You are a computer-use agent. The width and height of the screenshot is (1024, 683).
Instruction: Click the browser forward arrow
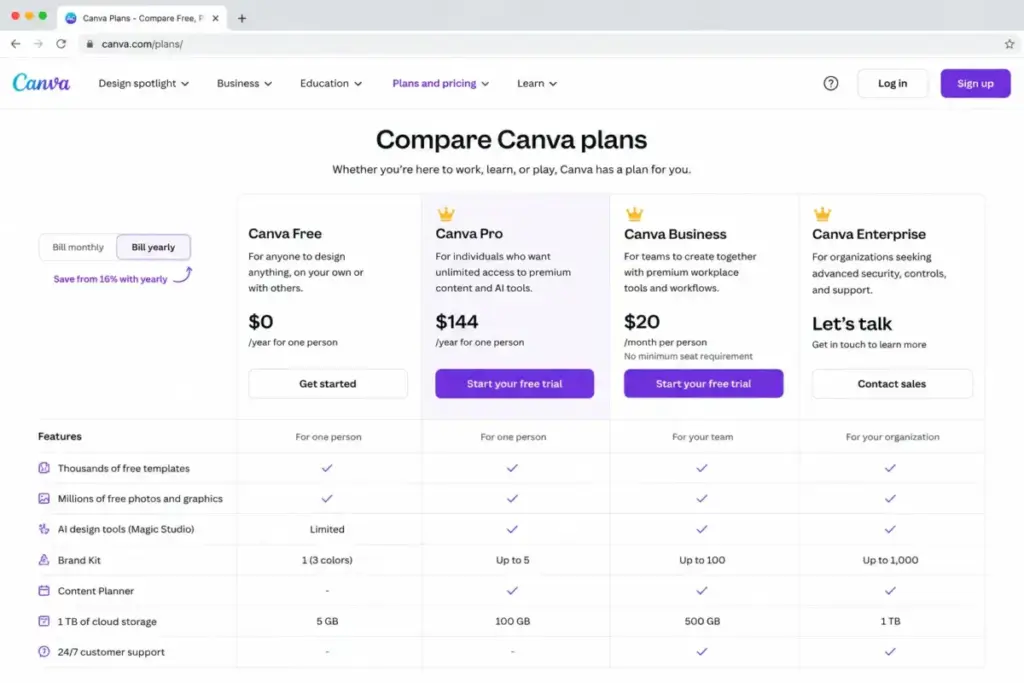[39, 44]
